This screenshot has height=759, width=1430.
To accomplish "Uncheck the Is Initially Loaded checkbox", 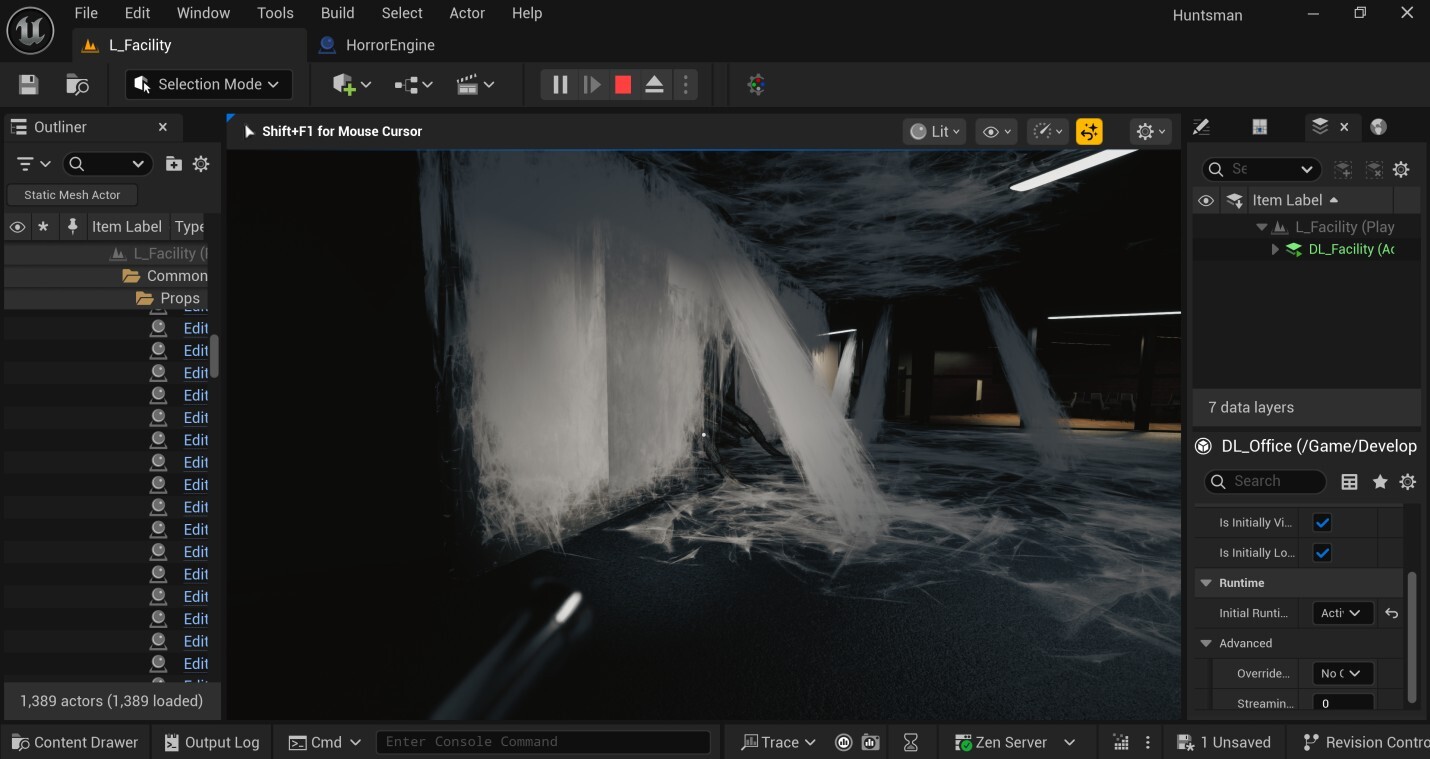I will (1322, 552).
